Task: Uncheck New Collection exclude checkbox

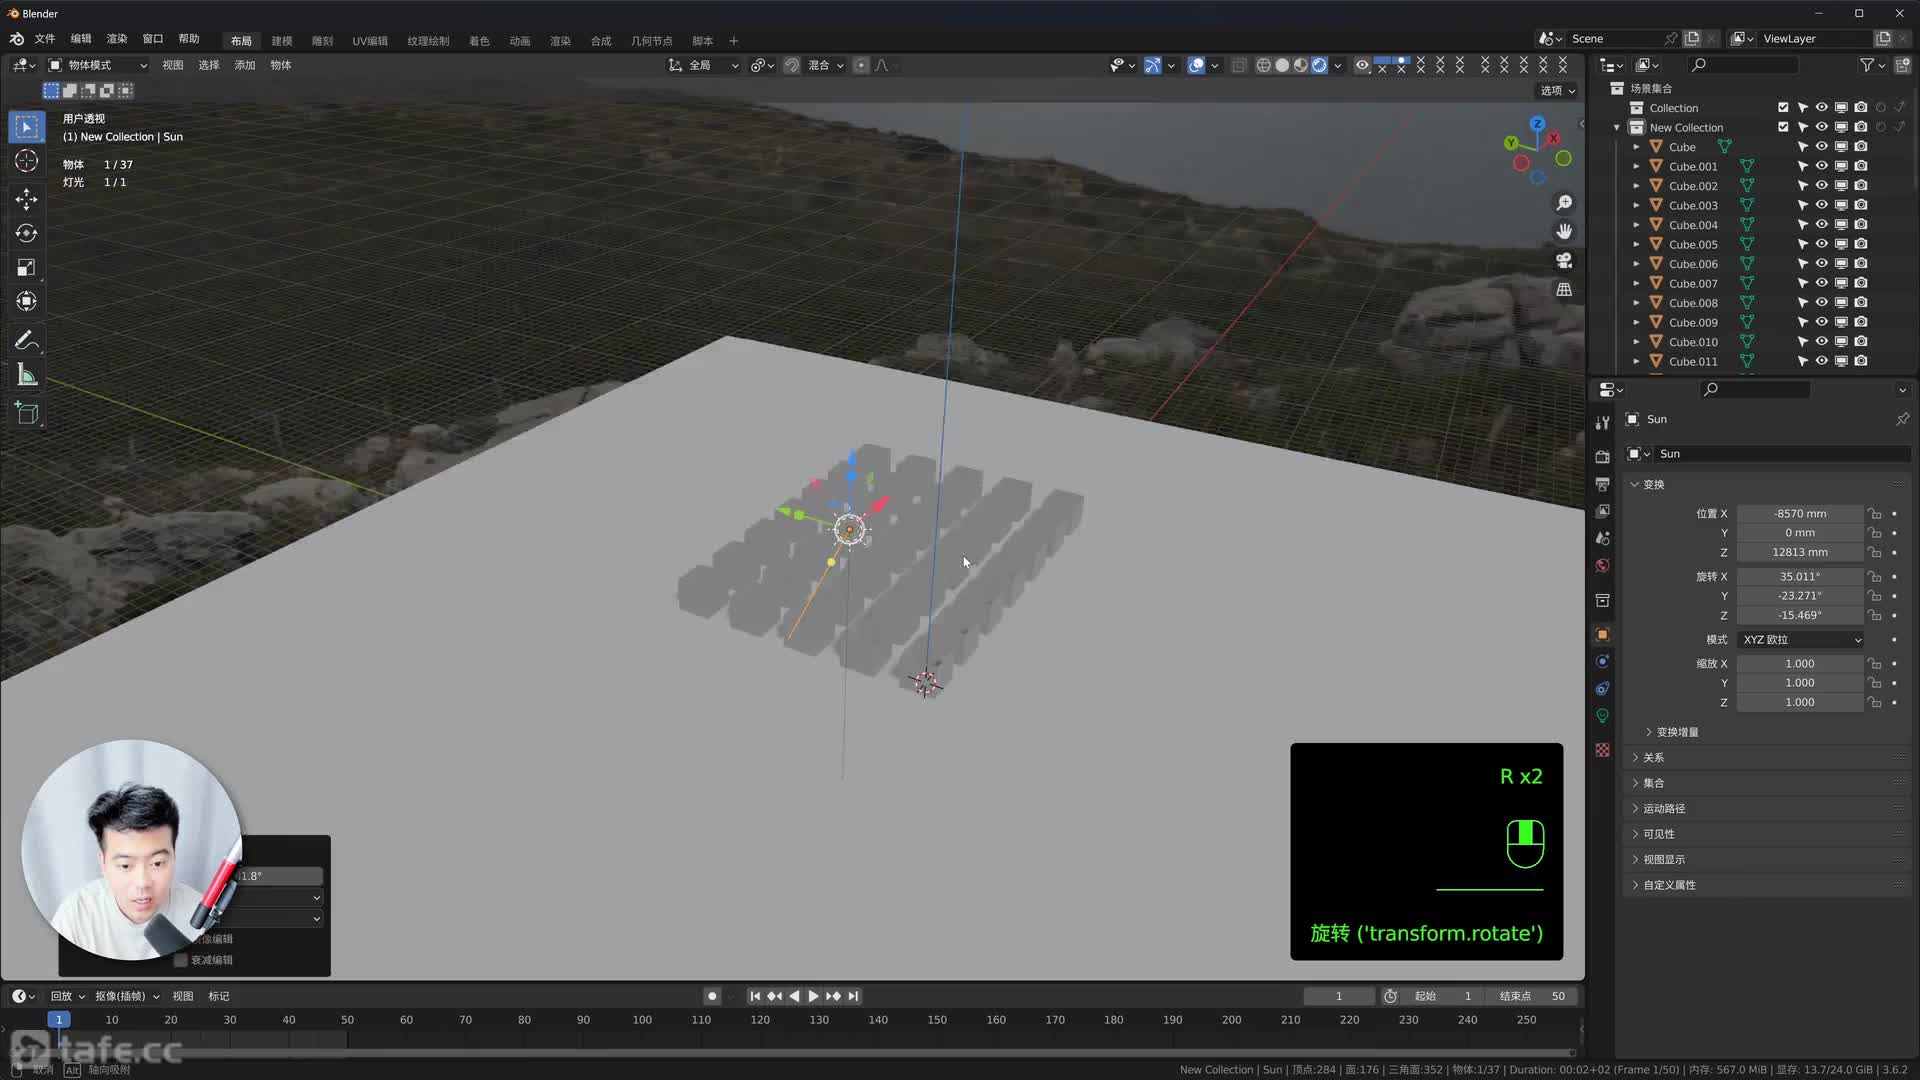Action: [x=1783, y=127]
